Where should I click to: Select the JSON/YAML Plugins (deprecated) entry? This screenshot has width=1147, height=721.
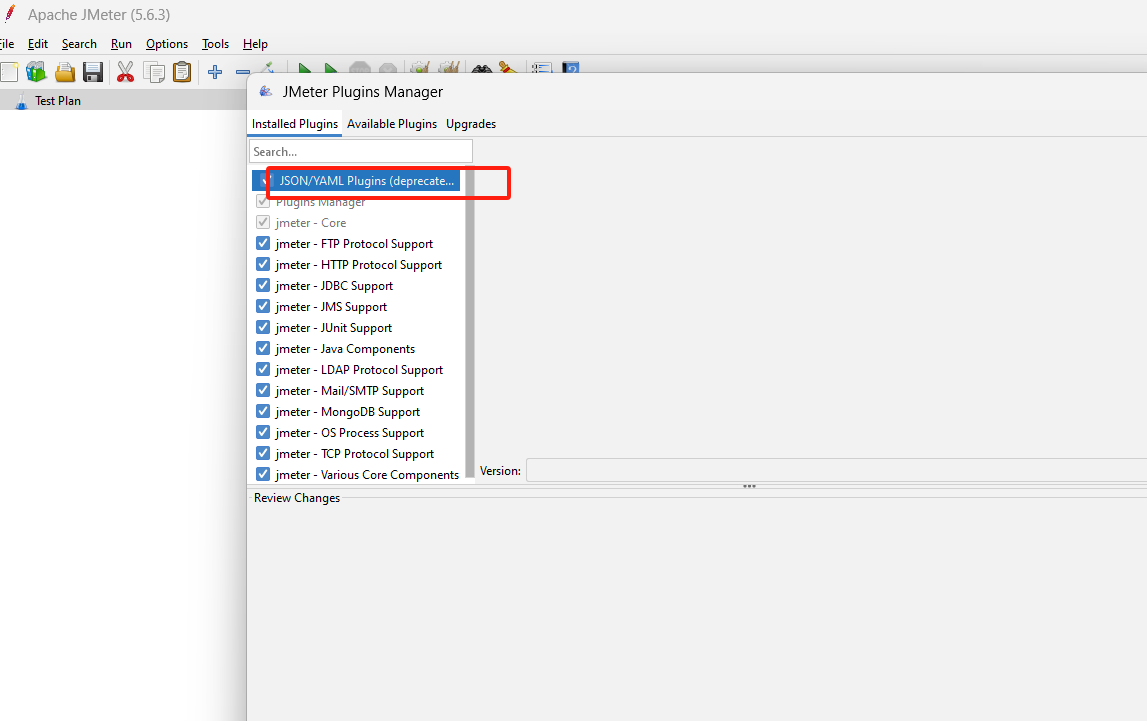tap(358, 181)
